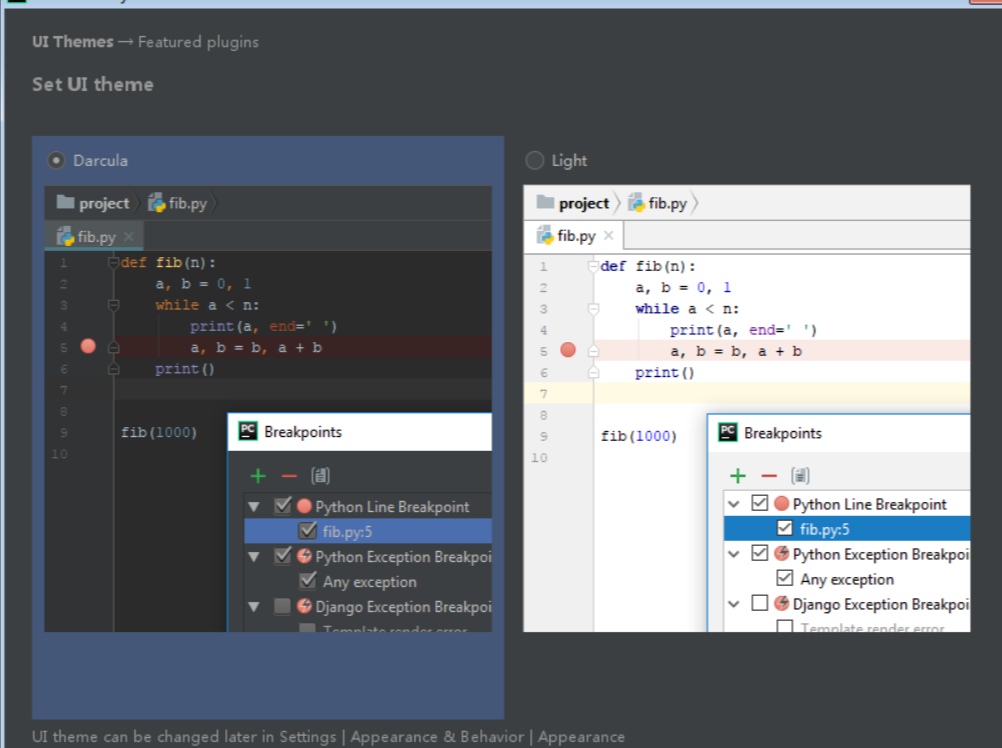Collapse Django Exception Breakpoint node in Darcula preview
1002x748 pixels.
click(x=254, y=606)
